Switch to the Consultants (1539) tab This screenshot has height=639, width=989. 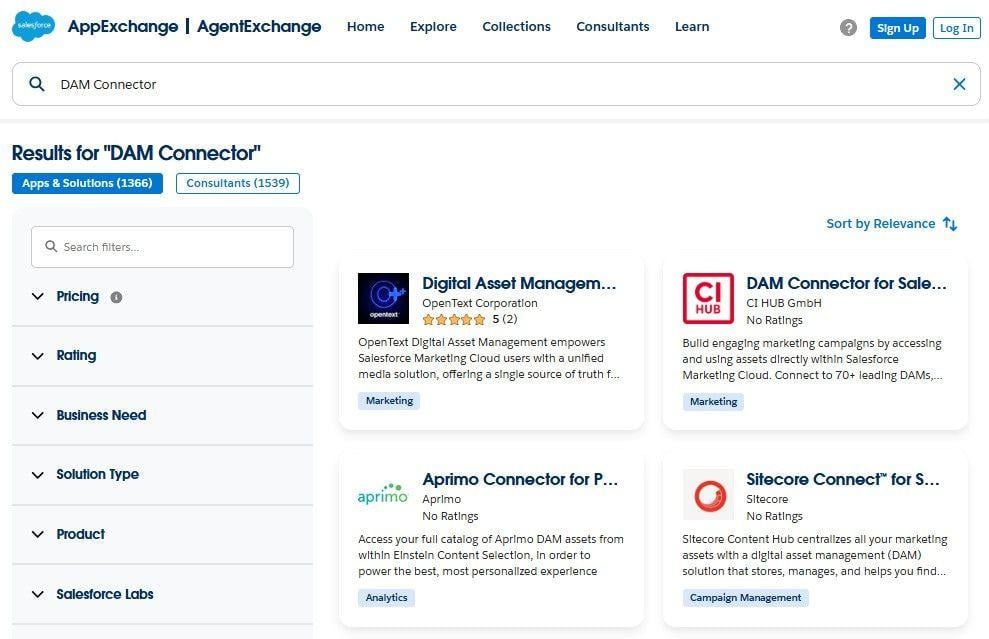pos(237,183)
